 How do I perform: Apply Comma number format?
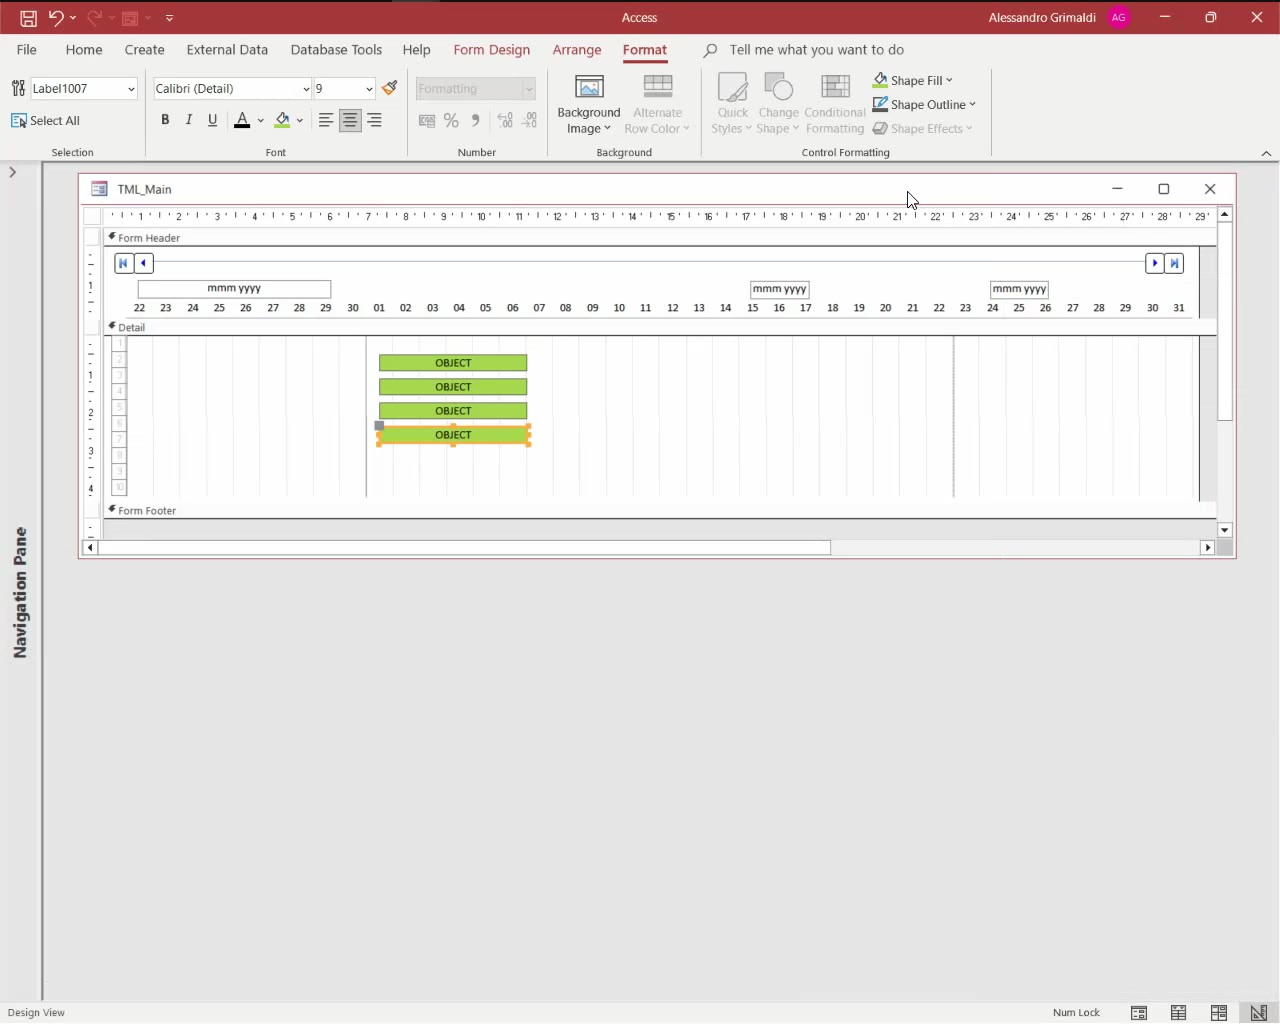click(x=475, y=120)
